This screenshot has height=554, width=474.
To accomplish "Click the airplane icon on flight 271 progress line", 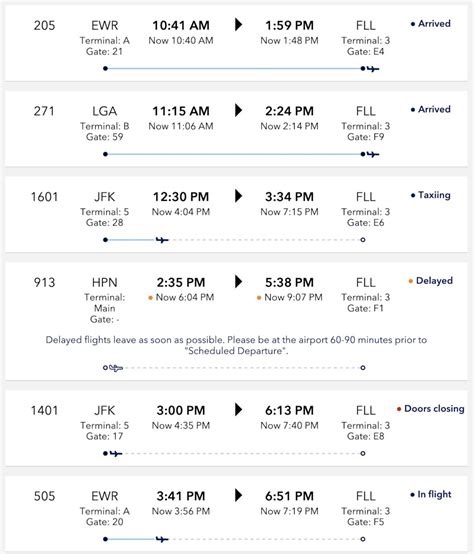I will pos(373,154).
